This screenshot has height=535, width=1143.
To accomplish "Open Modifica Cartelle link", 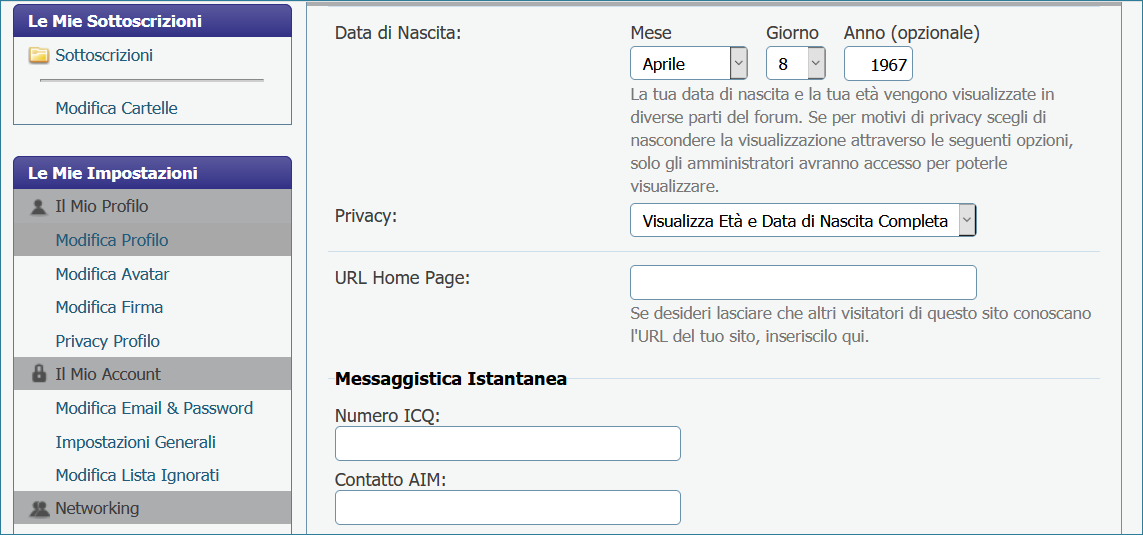I will pyautogui.click(x=117, y=109).
